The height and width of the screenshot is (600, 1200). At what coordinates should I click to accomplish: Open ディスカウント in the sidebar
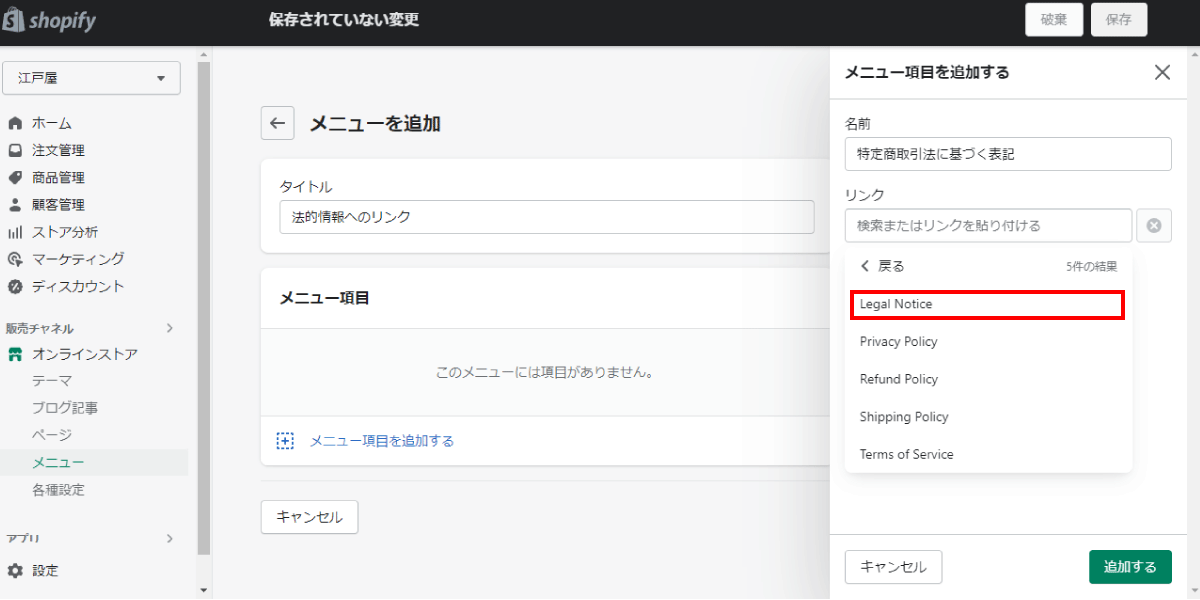(78, 285)
